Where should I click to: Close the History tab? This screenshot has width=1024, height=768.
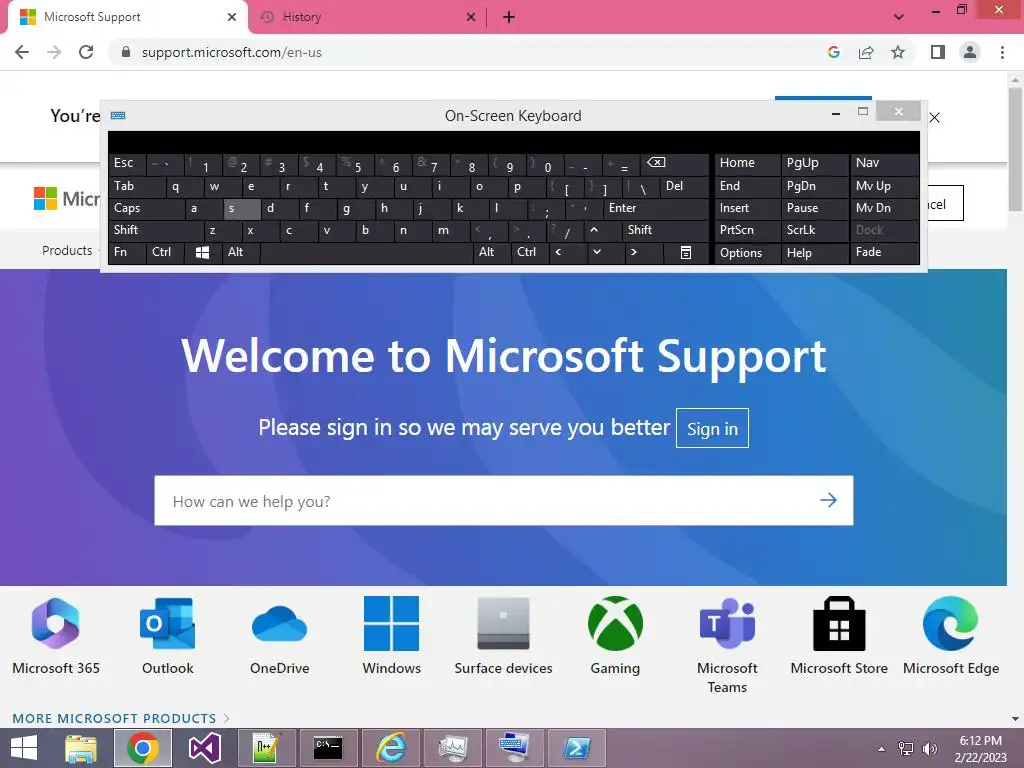(471, 17)
